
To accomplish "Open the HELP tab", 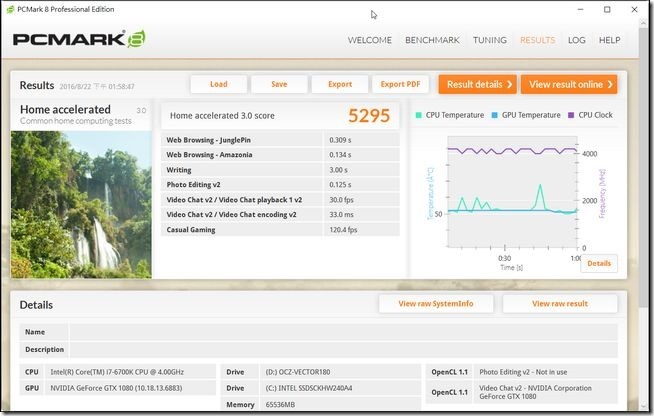I will click(x=609, y=40).
